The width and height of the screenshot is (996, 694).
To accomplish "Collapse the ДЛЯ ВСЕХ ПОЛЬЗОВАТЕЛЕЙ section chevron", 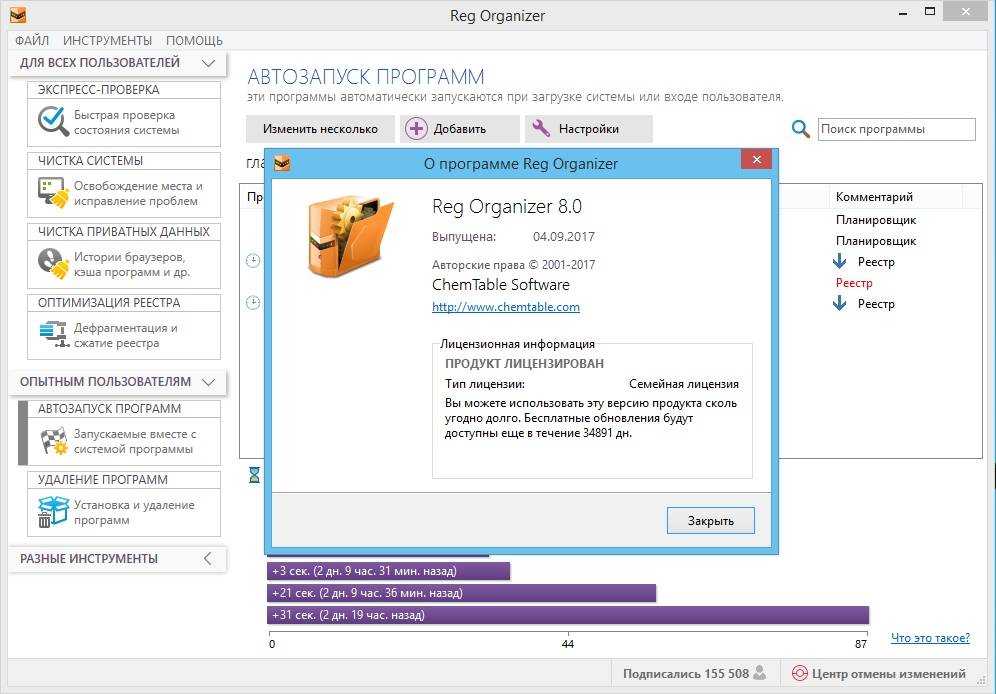I will 208,63.
